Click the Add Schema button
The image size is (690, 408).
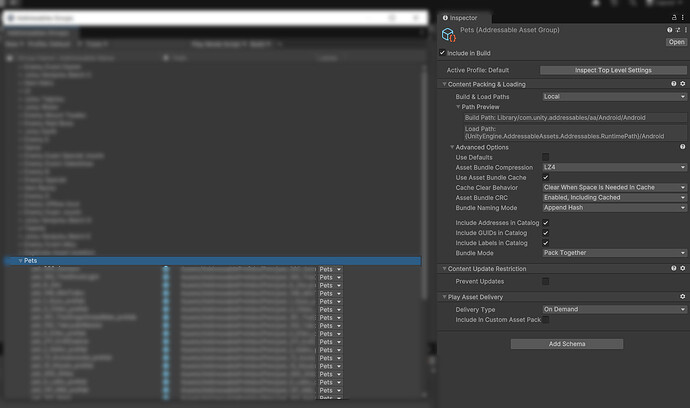[x=567, y=344]
